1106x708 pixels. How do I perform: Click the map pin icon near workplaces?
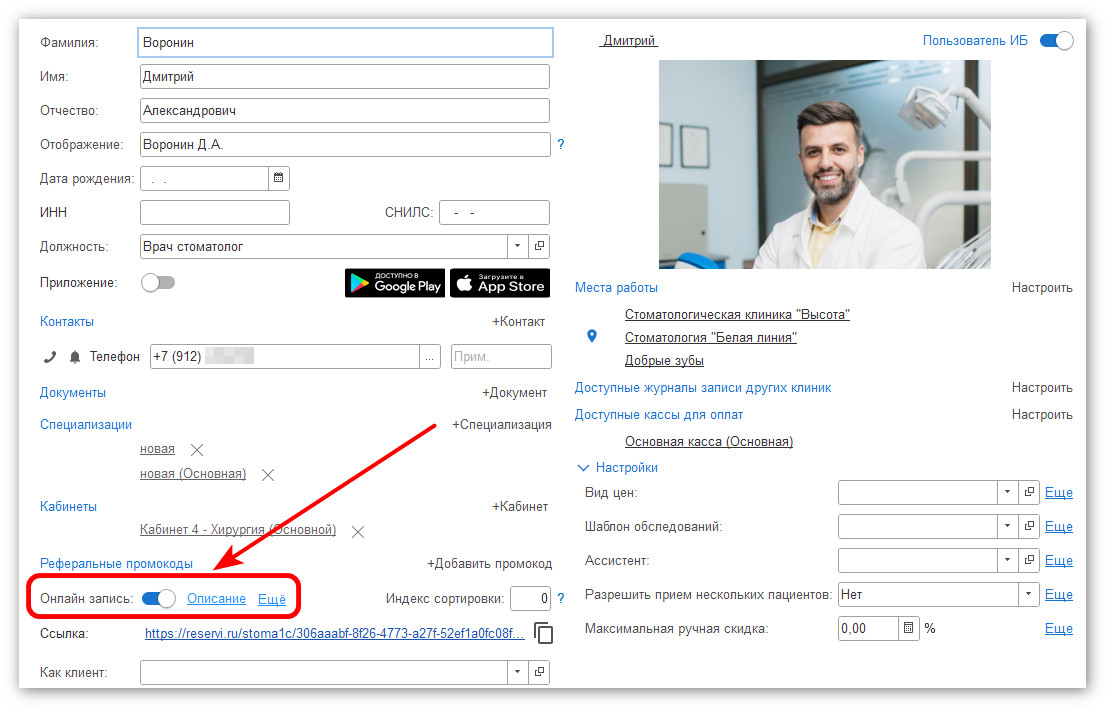coord(592,337)
